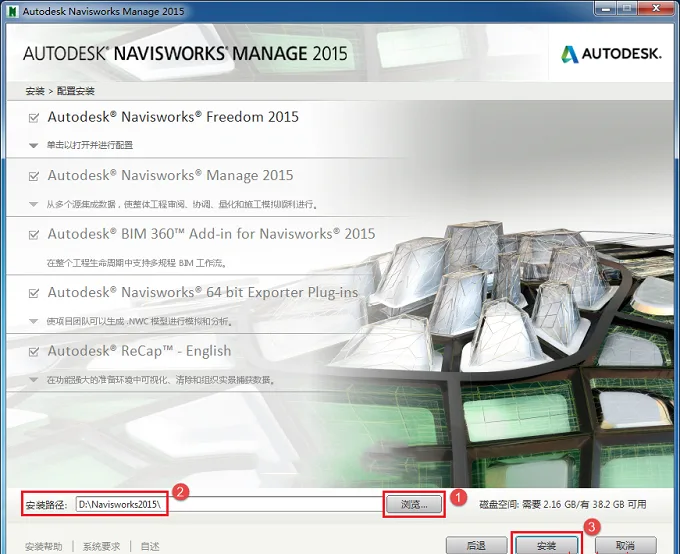Screen dimensions: 680x554
Task: Open the 自述 readme link
Action: (x=150, y=547)
